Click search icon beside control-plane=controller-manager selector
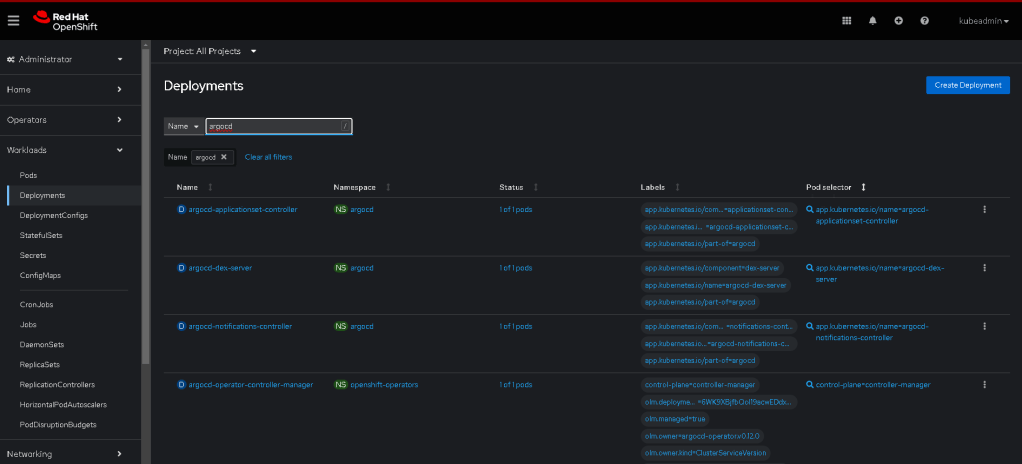 [810, 384]
